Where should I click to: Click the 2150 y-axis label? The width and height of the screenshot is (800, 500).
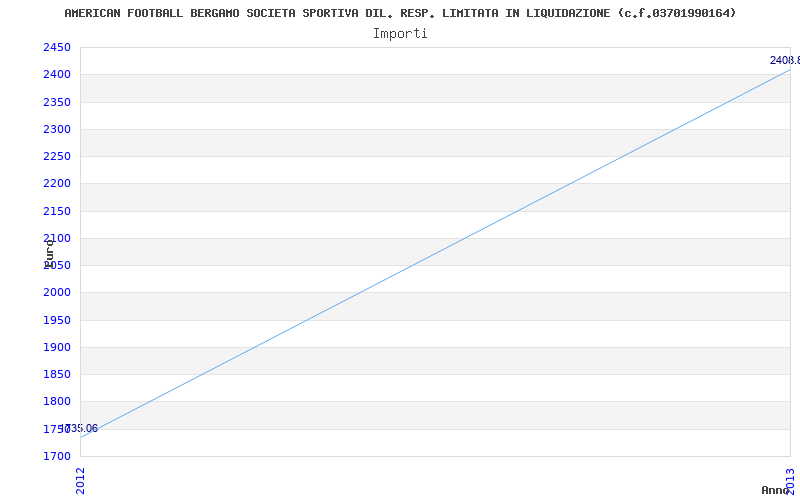point(57,211)
